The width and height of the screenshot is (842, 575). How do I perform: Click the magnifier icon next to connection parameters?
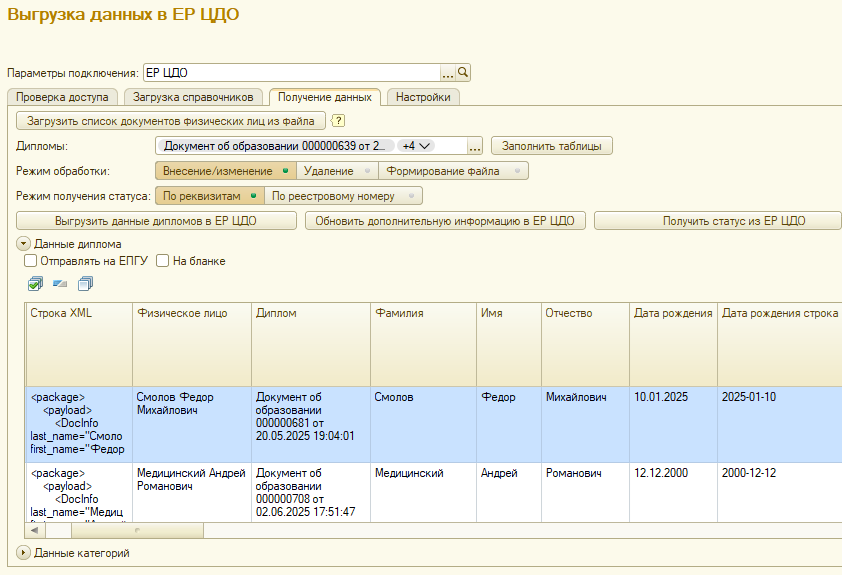click(x=463, y=73)
